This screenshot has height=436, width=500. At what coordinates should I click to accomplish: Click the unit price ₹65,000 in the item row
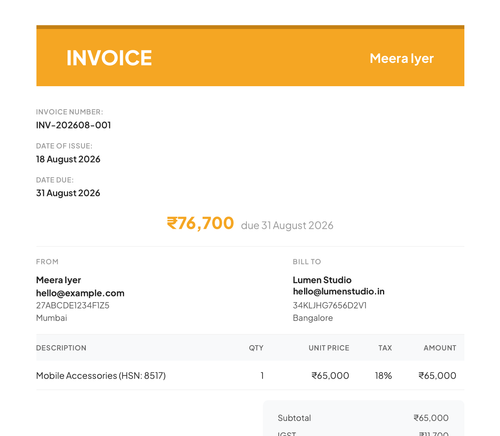330,376
